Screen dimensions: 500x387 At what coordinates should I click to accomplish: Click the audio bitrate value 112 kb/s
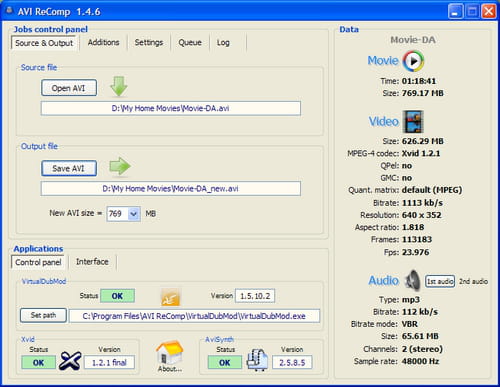(x=420, y=312)
